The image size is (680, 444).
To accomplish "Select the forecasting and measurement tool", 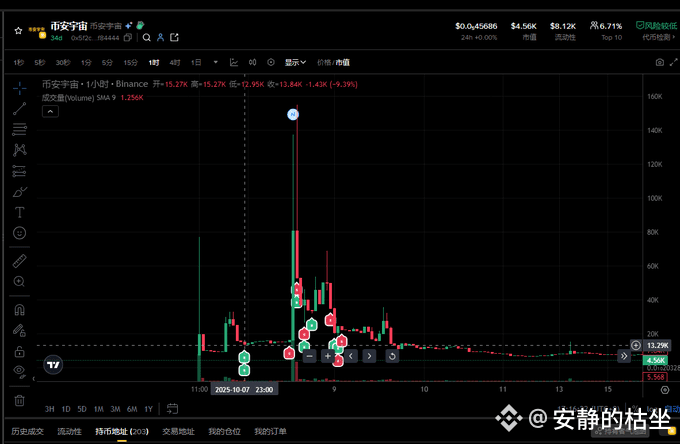I will [x=20, y=171].
